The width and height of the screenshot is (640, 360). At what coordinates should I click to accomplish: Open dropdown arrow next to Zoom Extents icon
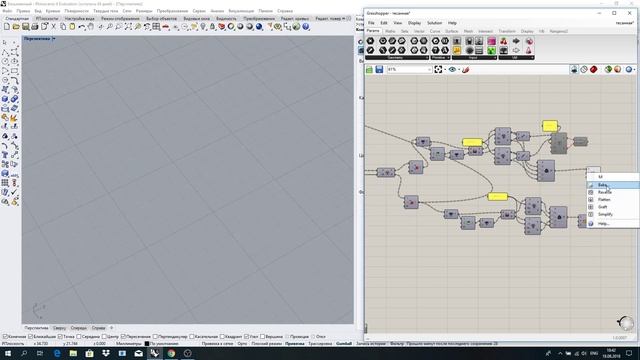444,70
